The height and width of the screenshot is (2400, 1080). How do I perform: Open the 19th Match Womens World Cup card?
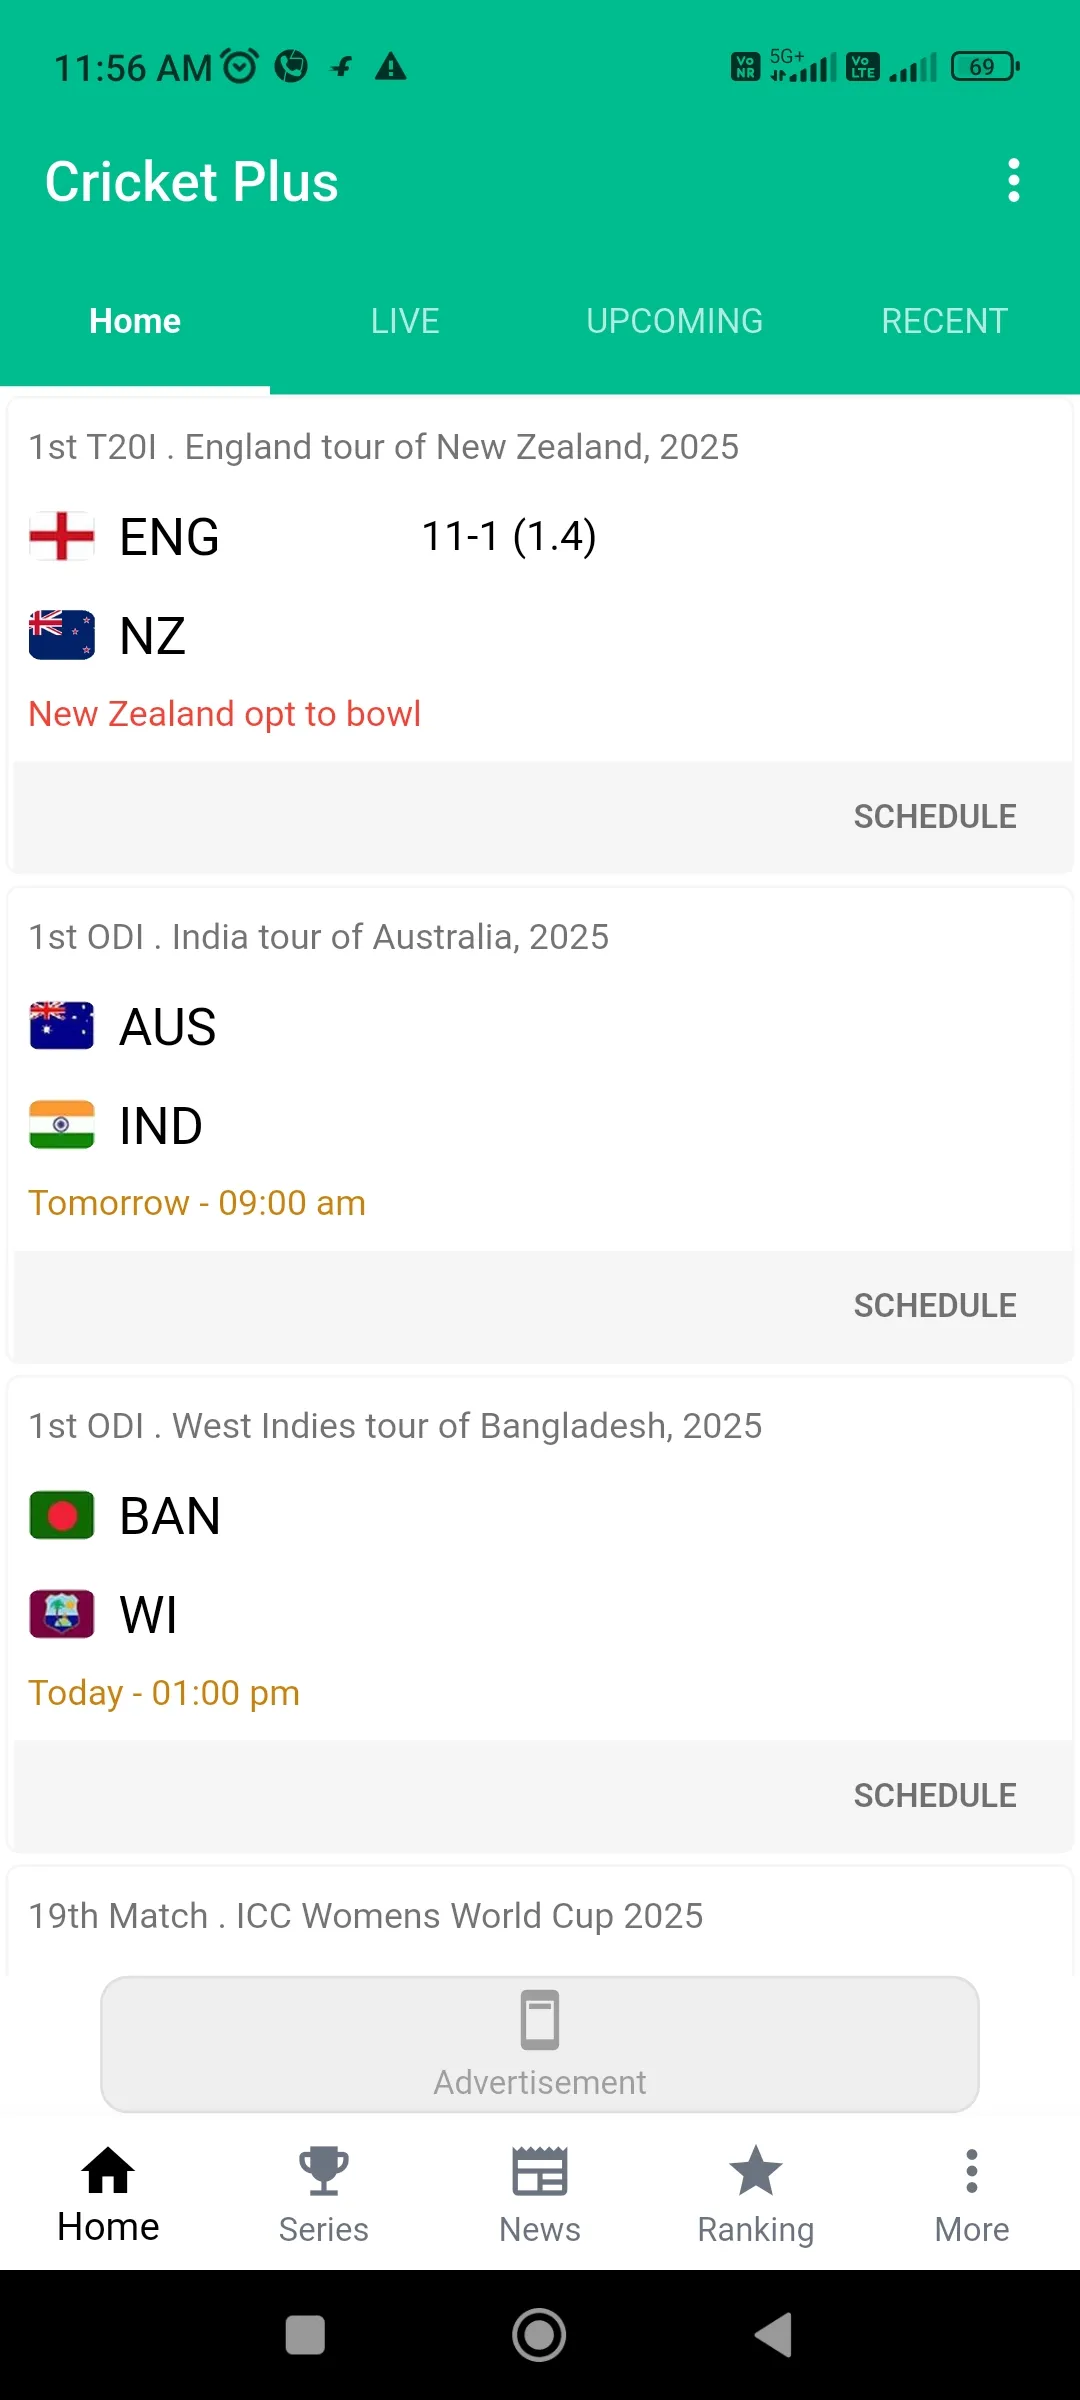tap(366, 1916)
